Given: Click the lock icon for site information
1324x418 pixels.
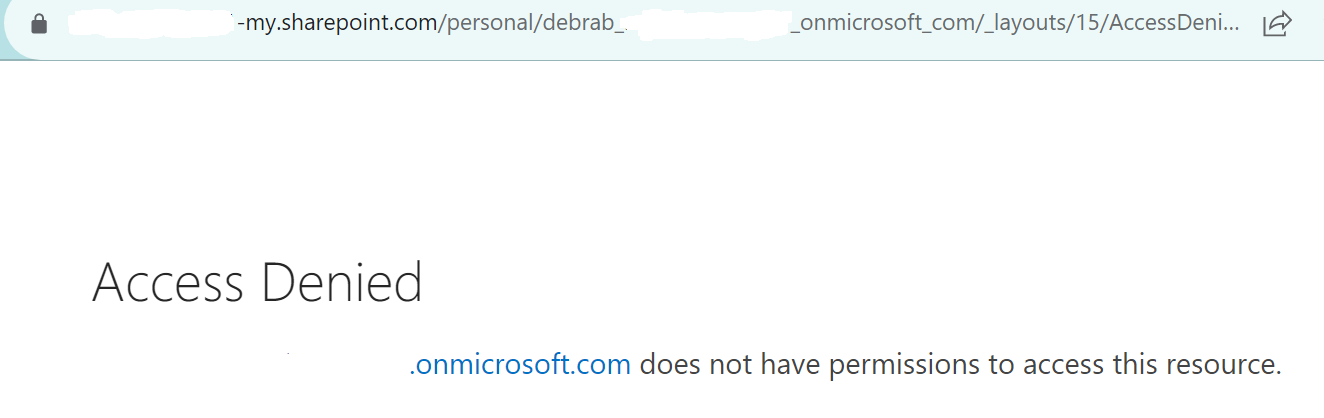Looking at the screenshot, I should point(39,23).
